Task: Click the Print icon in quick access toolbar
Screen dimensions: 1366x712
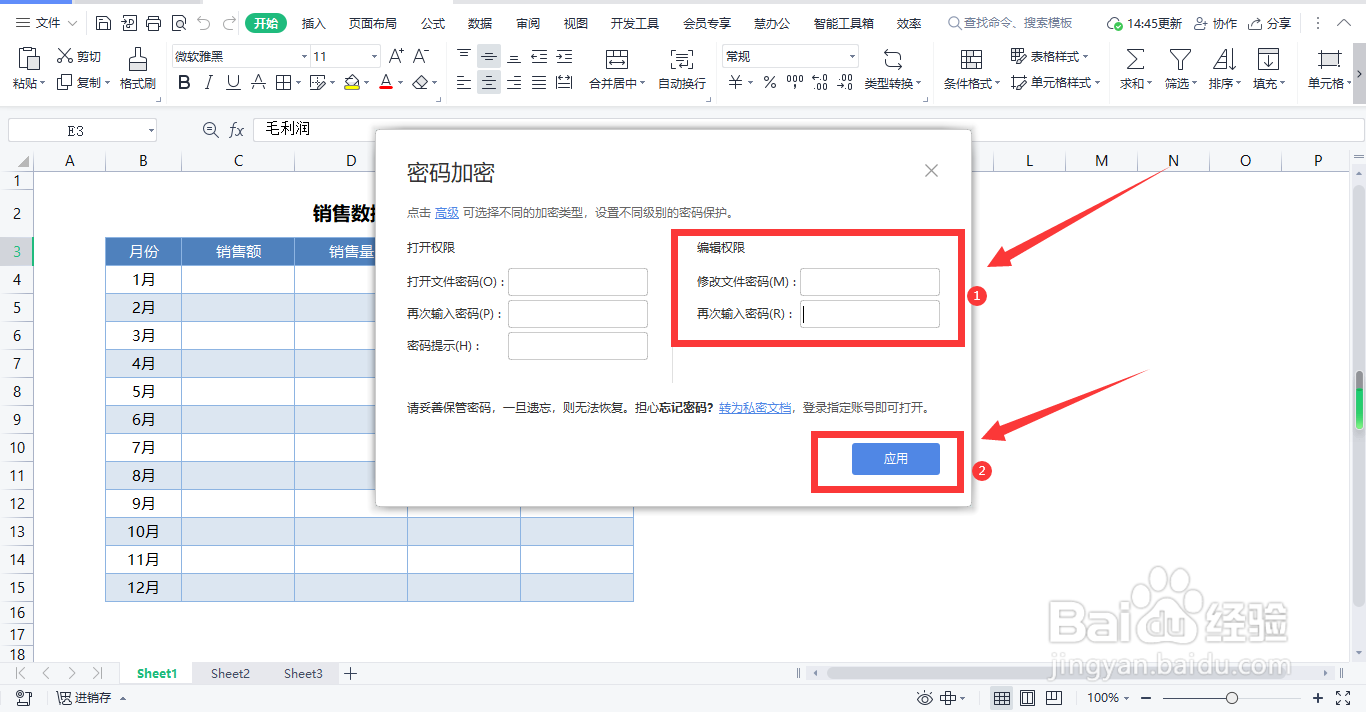Action: (153, 21)
